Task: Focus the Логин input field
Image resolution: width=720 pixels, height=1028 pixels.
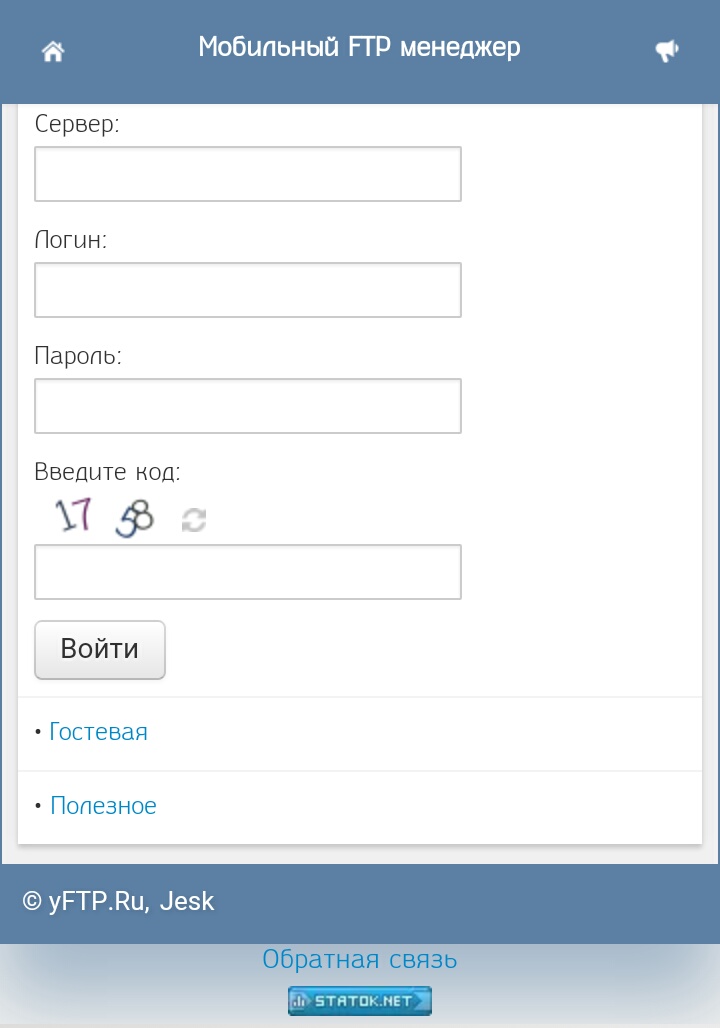Action: coord(248,290)
